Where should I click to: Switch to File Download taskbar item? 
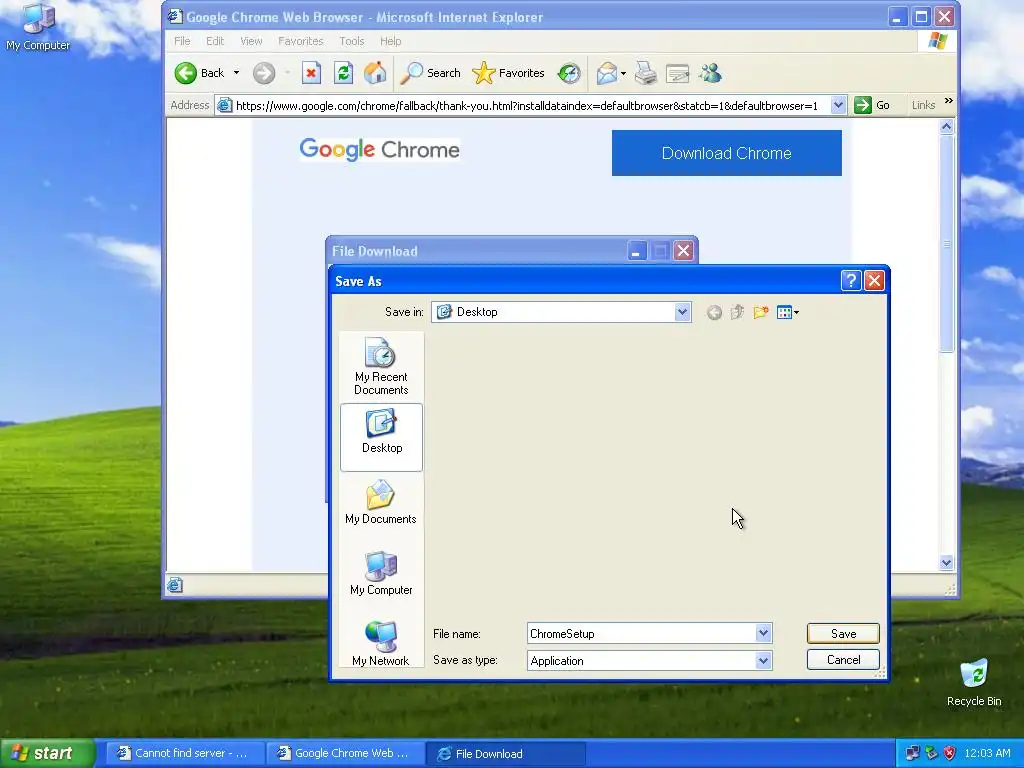(x=505, y=754)
